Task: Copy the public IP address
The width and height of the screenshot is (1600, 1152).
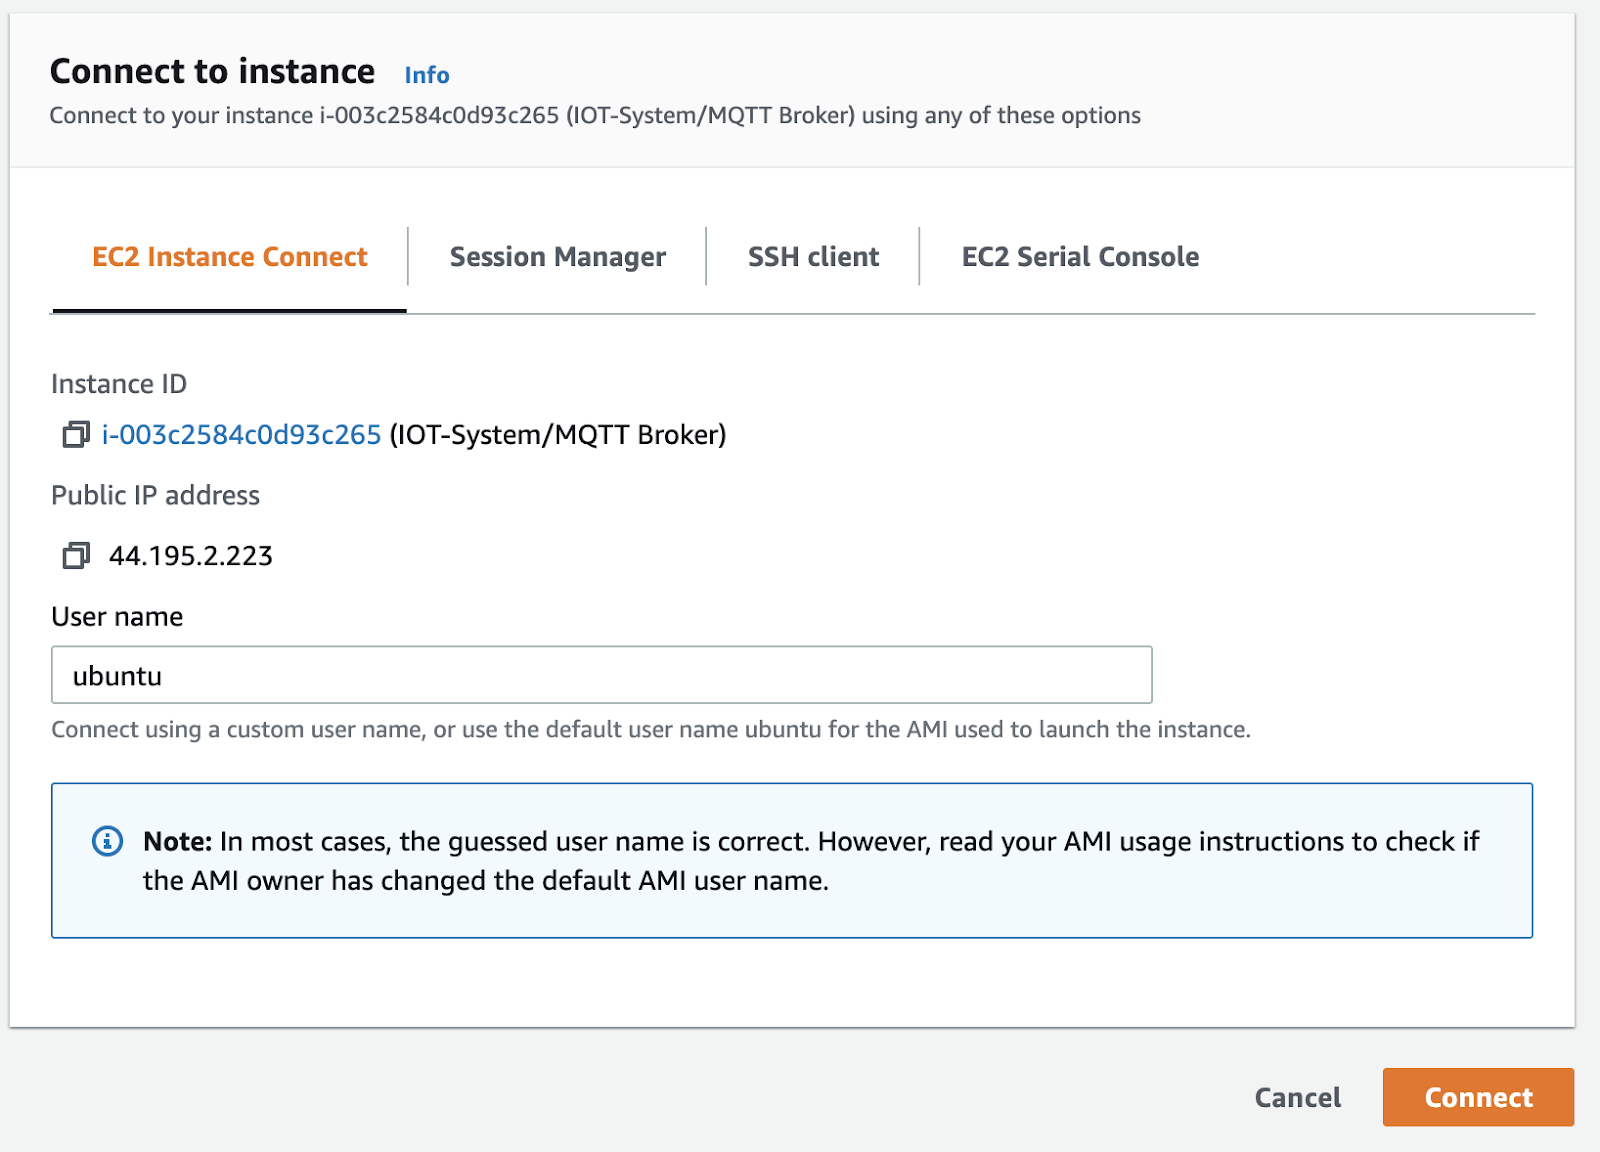Action: [x=76, y=556]
